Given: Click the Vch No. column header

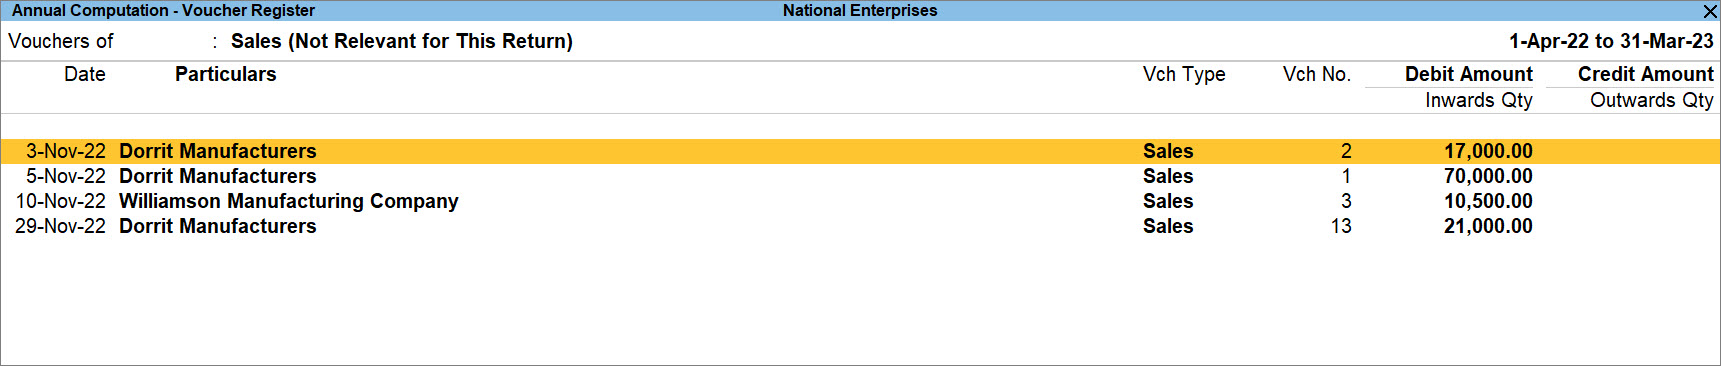Looking at the screenshot, I should pos(1317,74).
